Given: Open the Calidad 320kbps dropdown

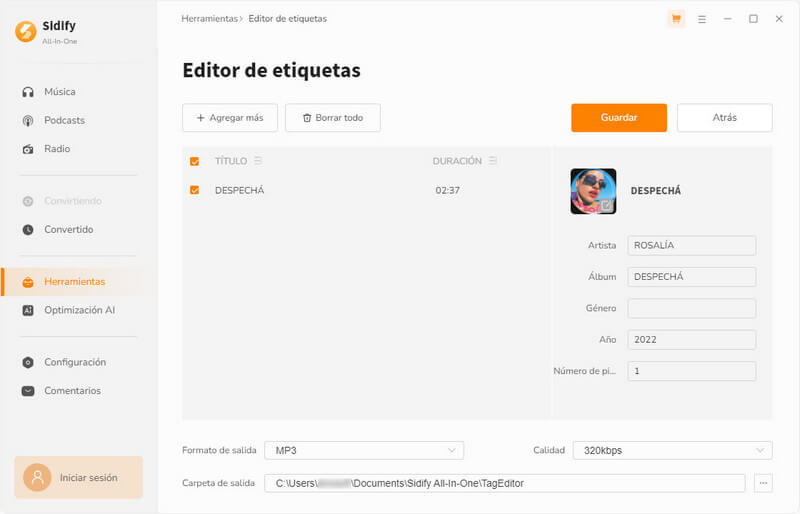Looking at the screenshot, I should 672,450.
